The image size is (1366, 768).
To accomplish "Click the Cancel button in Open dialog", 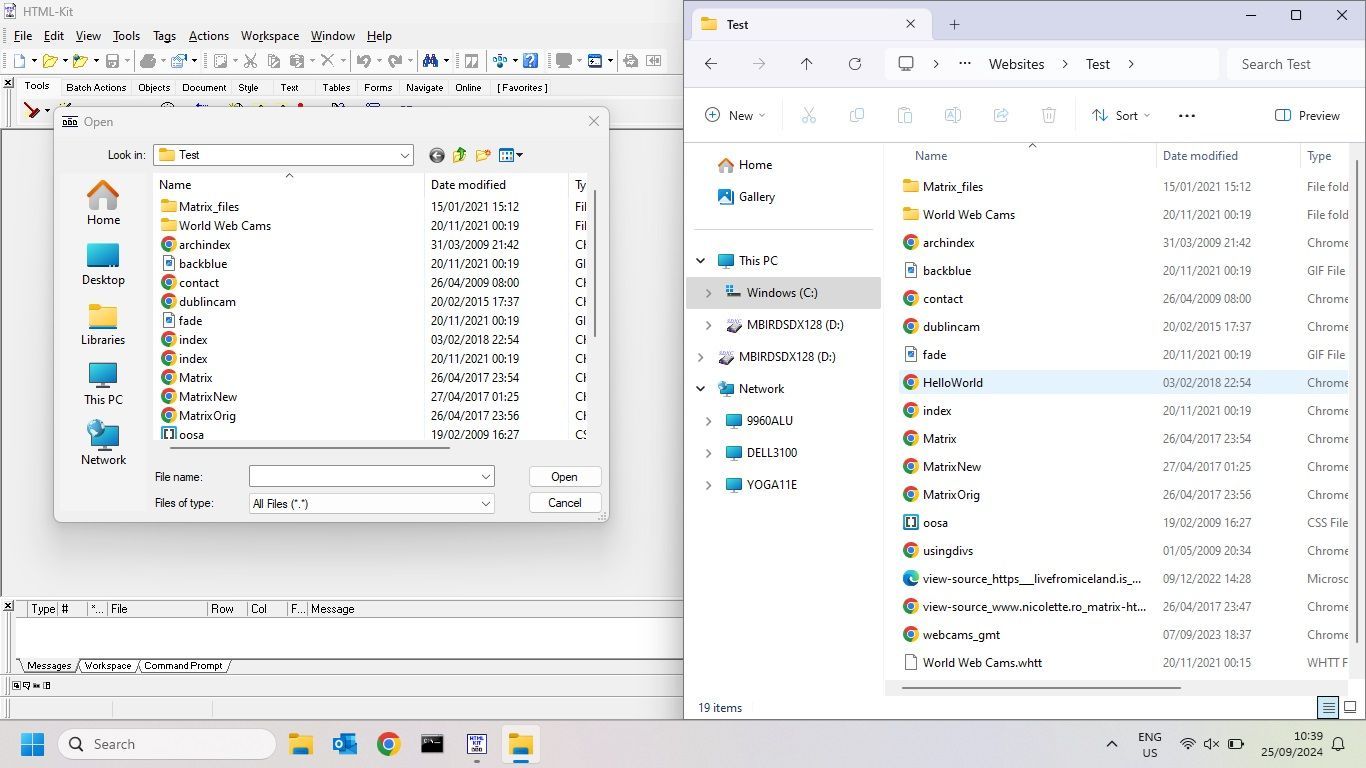I will coord(564,503).
